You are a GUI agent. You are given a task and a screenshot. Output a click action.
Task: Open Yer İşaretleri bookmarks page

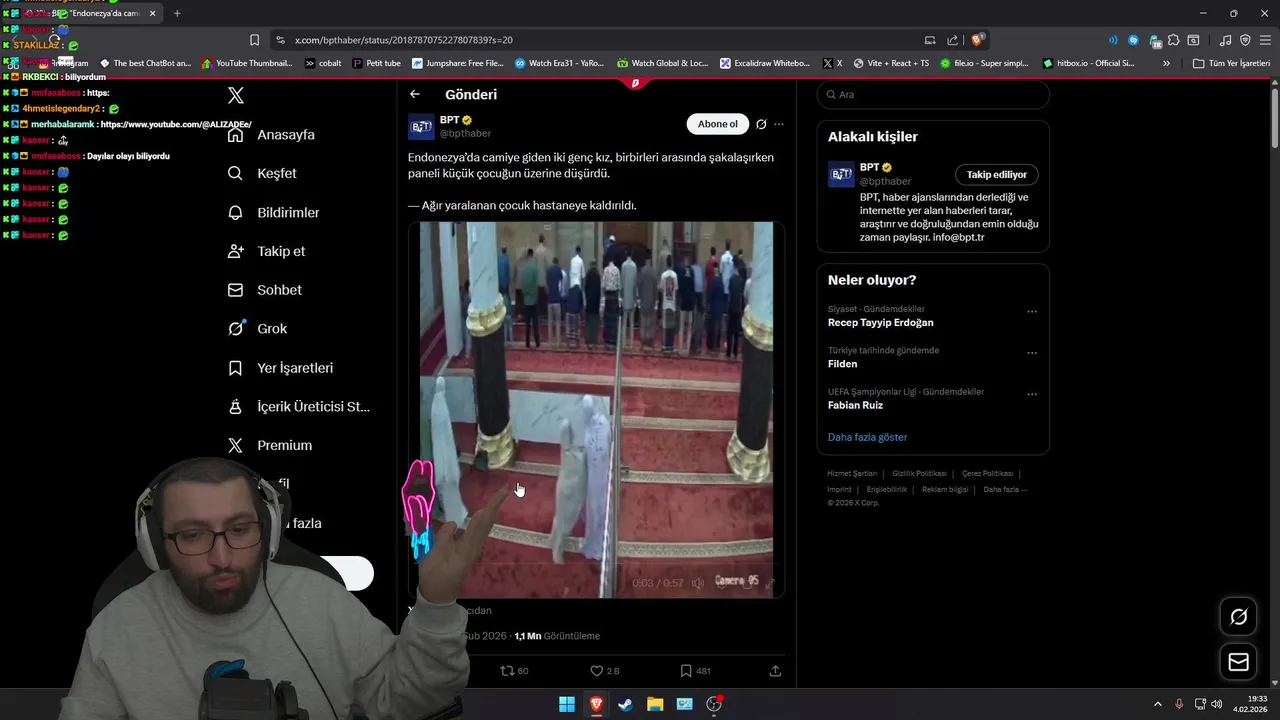(281, 368)
